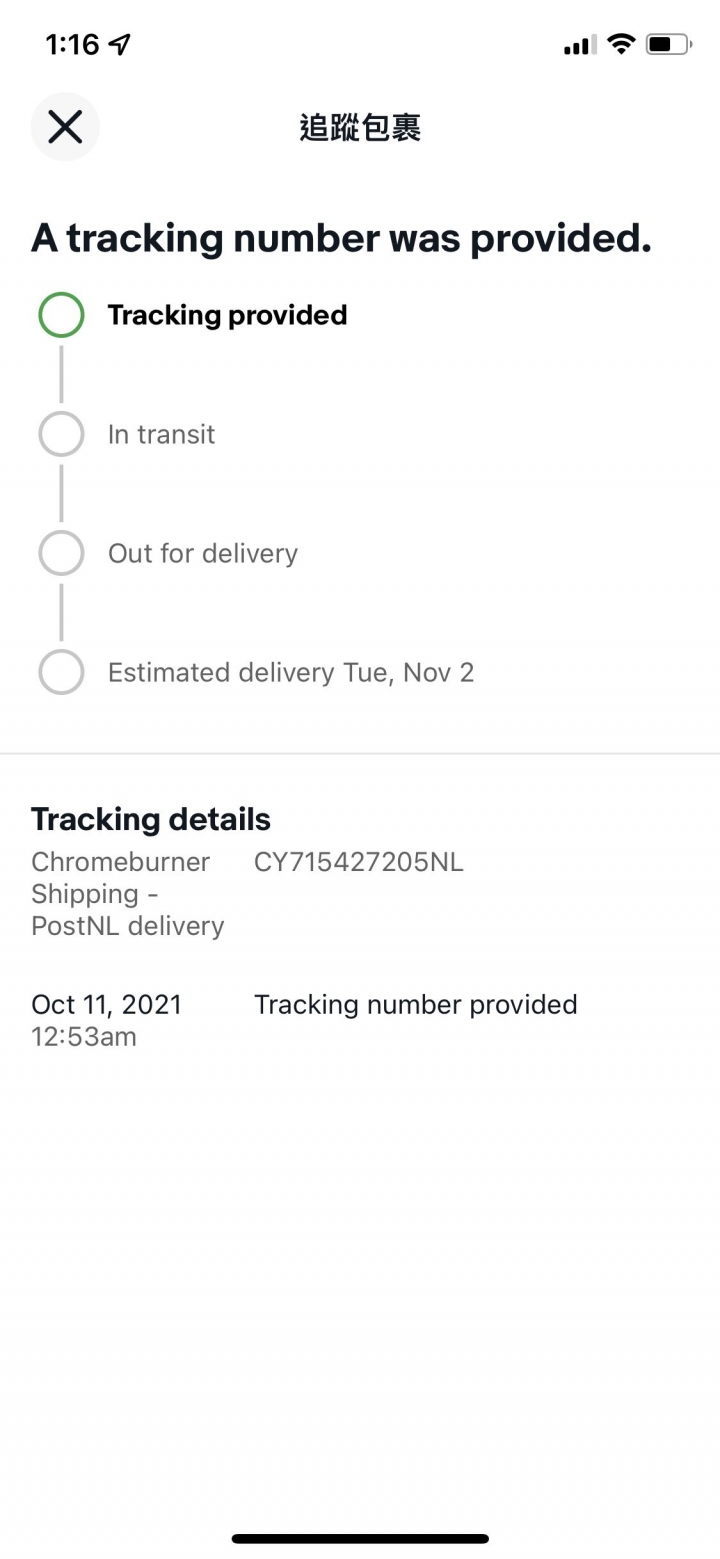Tap the Tracking number provided event entry
Image resolution: width=720 pixels, height=1559 pixels.
415,1004
